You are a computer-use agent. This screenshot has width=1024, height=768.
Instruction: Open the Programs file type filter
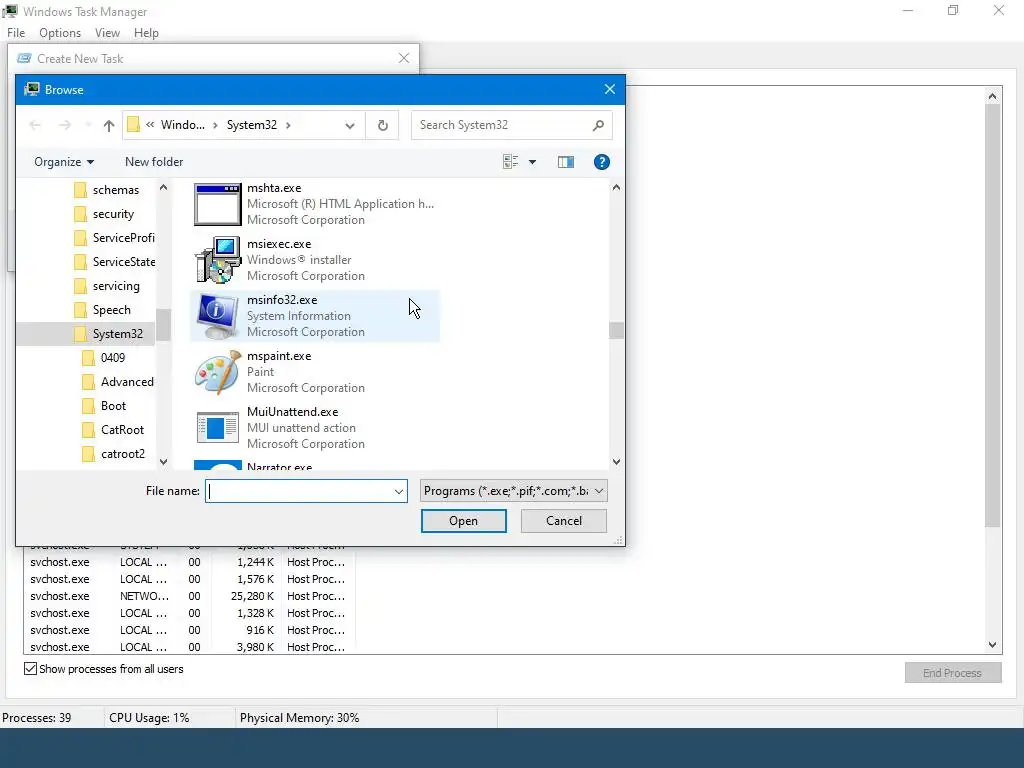[x=513, y=491]
